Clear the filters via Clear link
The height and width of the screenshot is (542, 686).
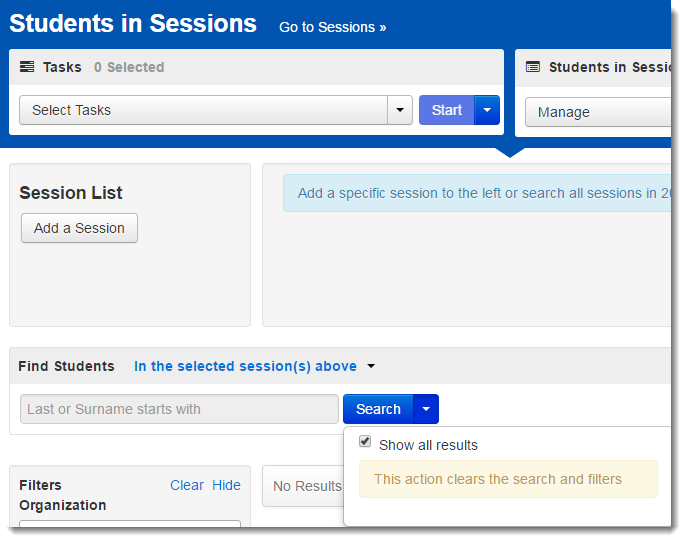pyautogui.click(x=187, y=485)
